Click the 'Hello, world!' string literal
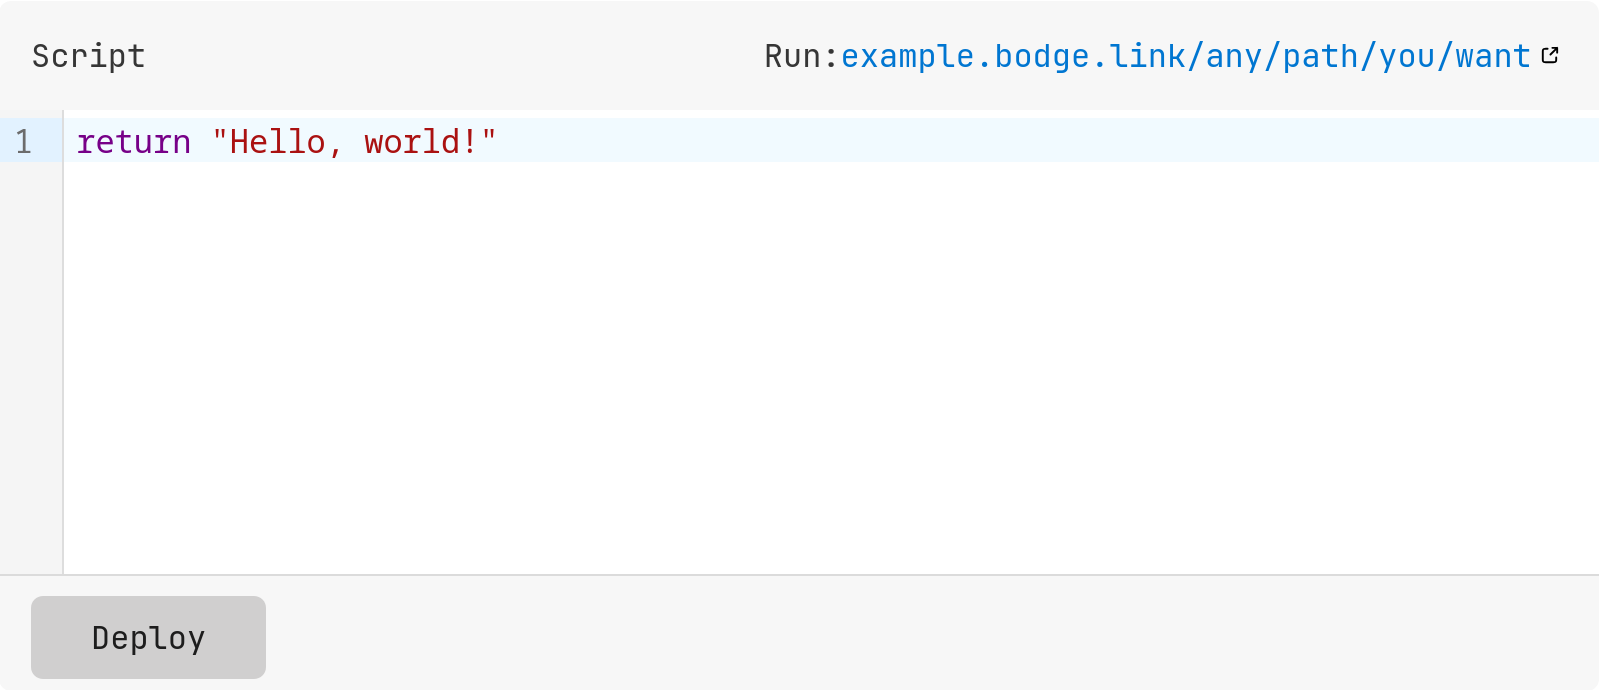 355,142
